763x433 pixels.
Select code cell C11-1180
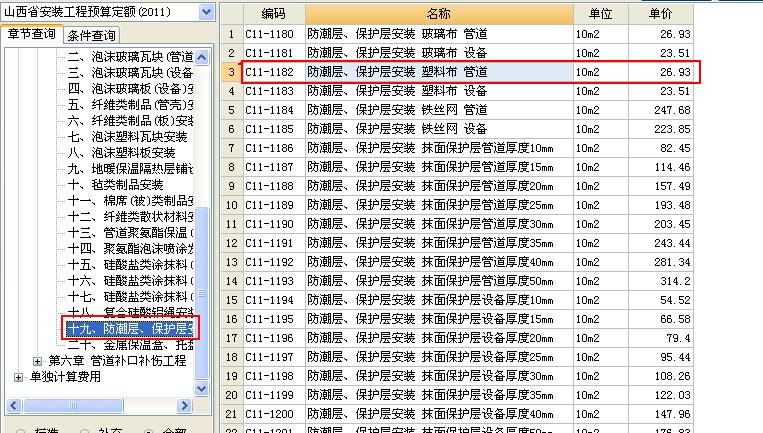(274, 34)
